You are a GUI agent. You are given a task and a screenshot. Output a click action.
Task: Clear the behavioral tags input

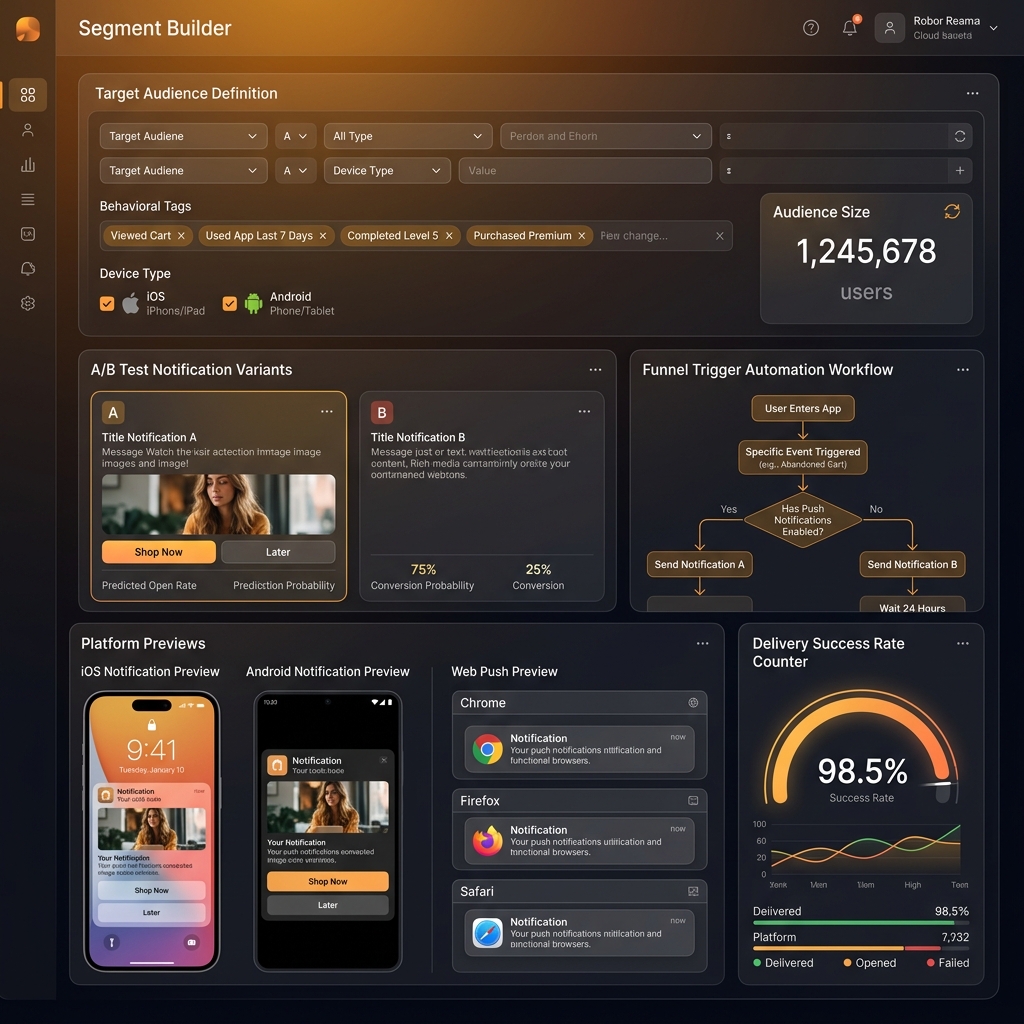click(x=719, y=236)
